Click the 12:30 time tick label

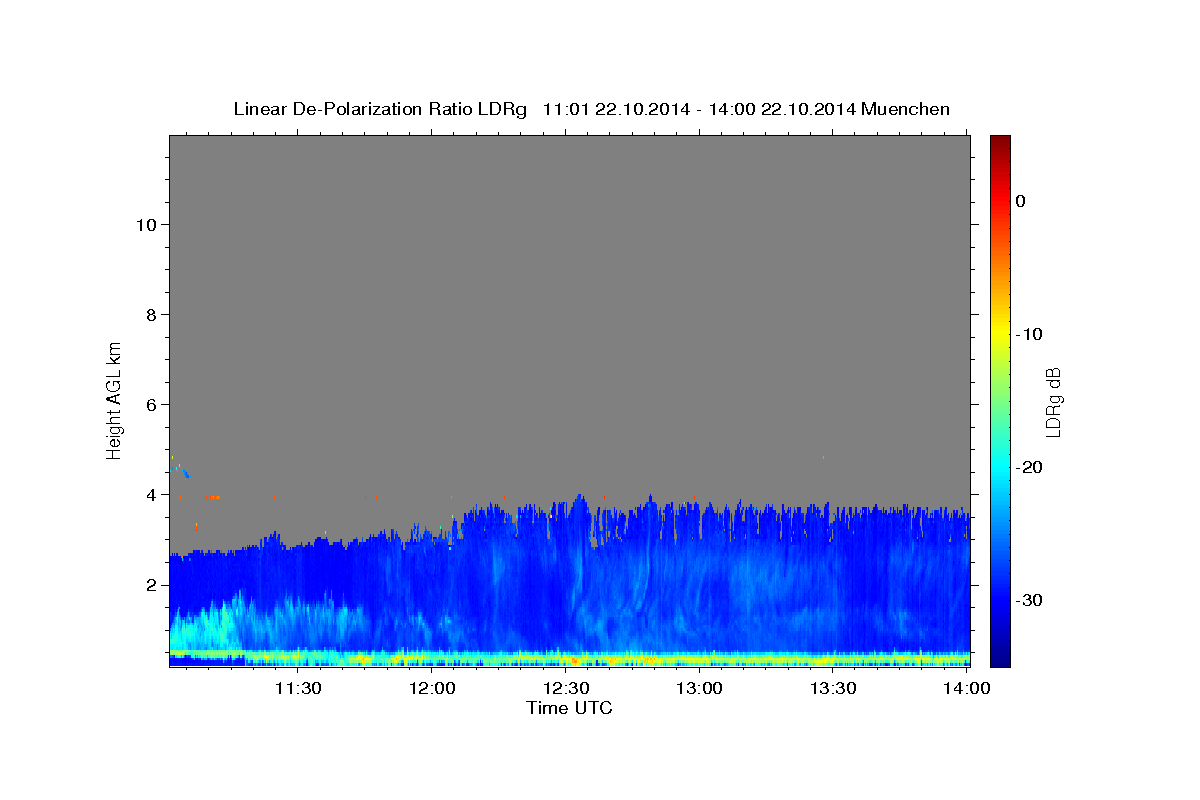[566, 688]
